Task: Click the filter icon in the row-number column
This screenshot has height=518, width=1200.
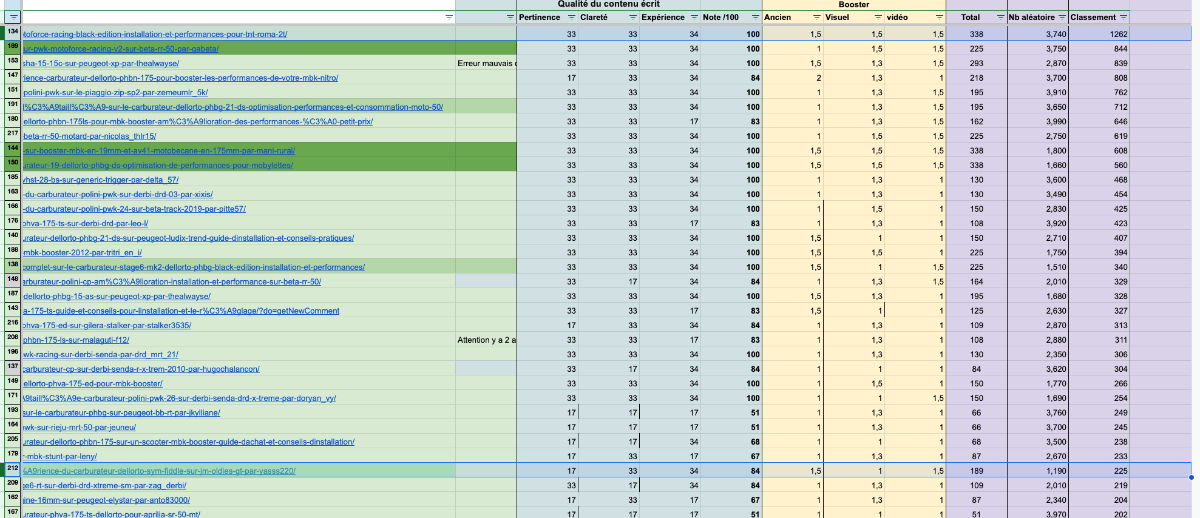Action: pyautogui.click(x=15, y=17)
